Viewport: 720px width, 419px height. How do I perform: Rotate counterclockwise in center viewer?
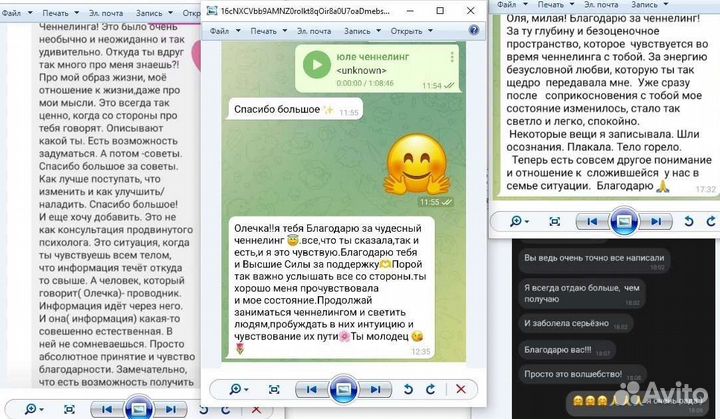(408, 390)
